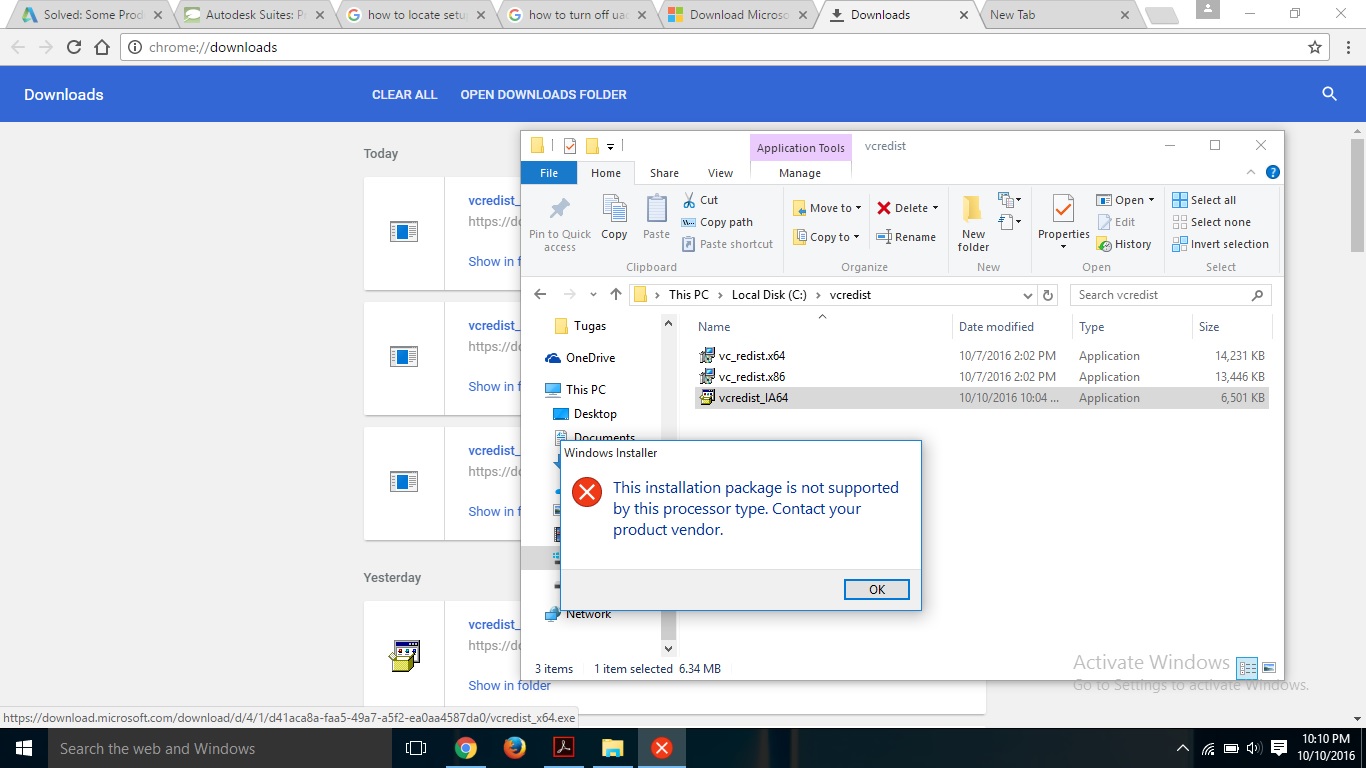Open the Manage tab under Application Tools
The image size is (1366, 768).
pyautogui.click(x=800, y=173)
